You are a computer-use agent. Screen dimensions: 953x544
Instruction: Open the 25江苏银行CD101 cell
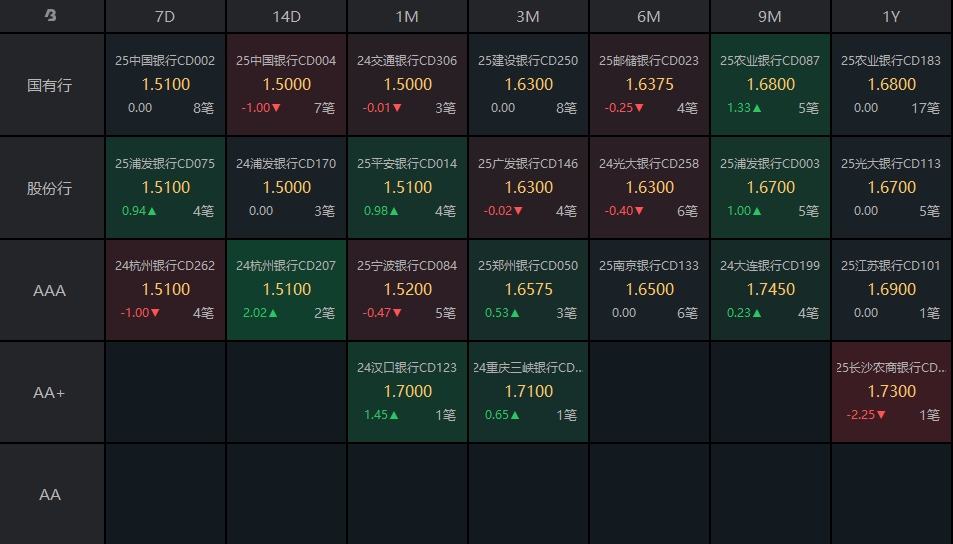[892, 289]
